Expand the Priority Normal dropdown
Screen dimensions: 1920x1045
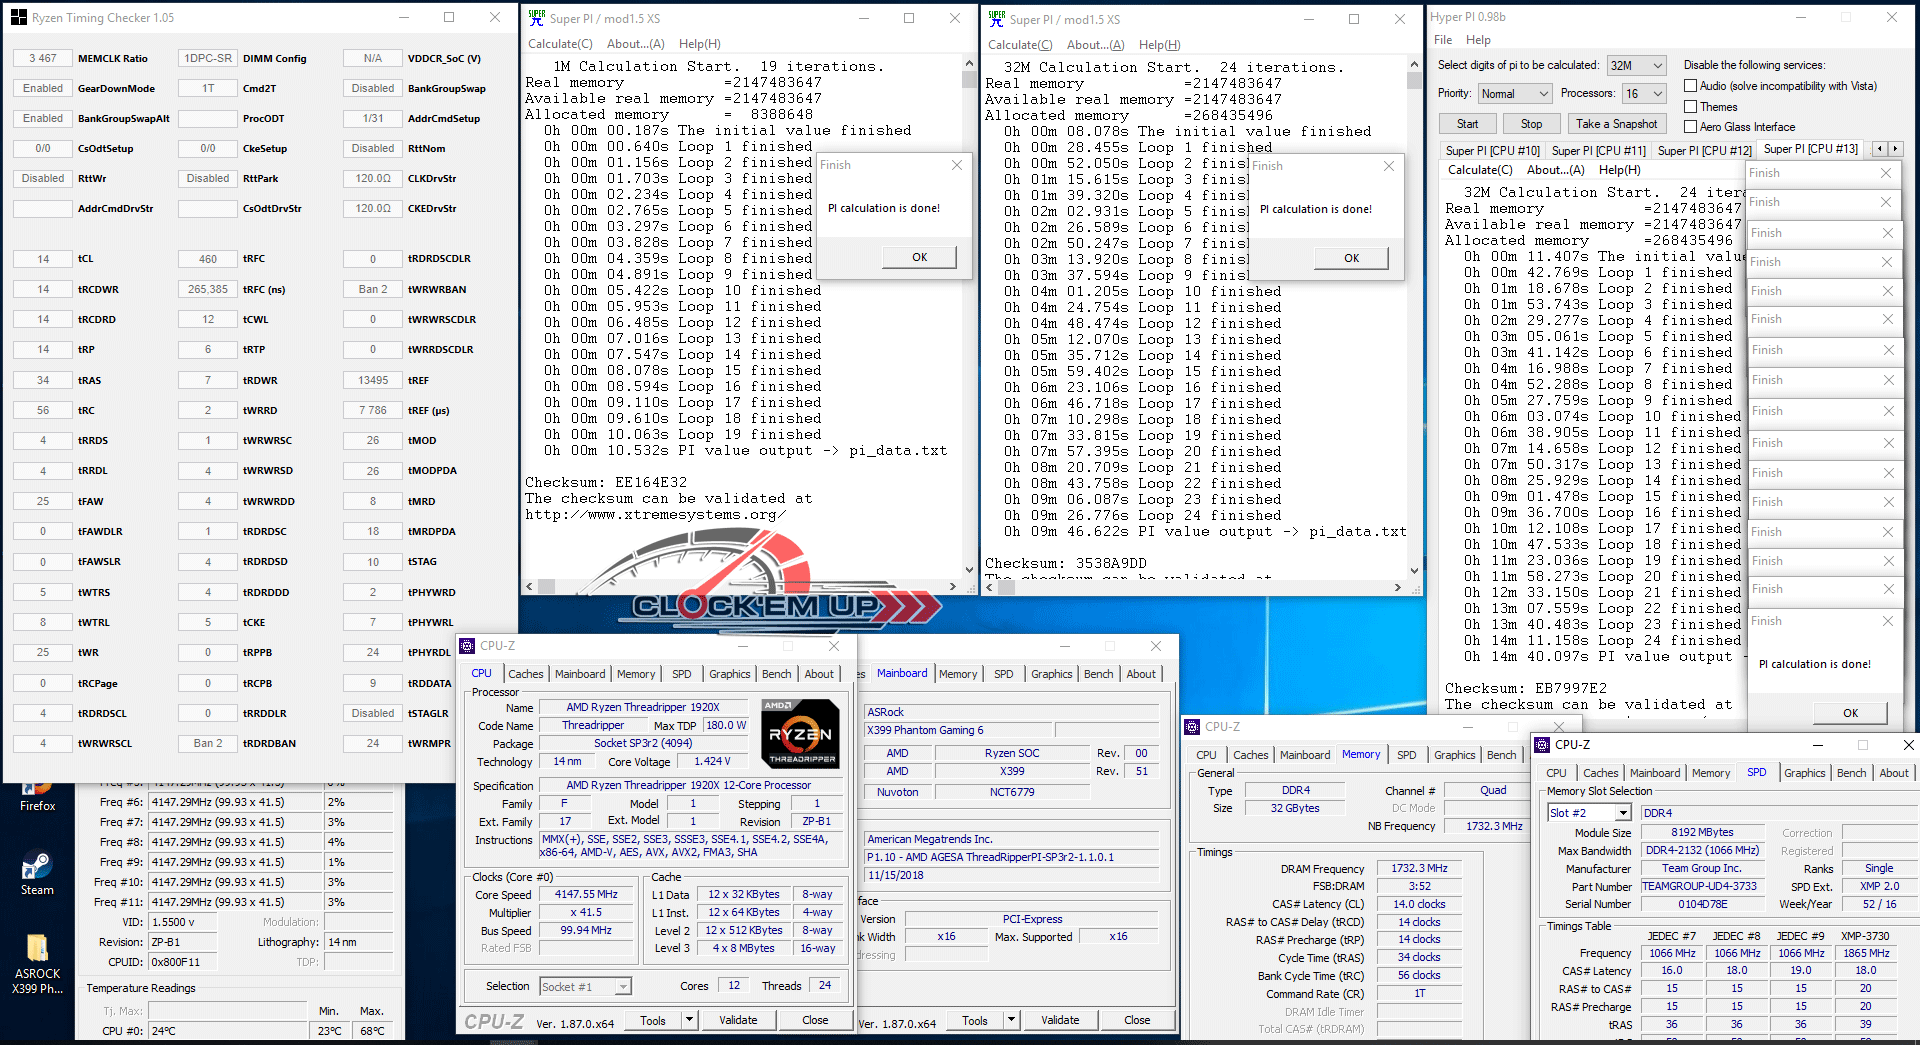click(1514, 94)
